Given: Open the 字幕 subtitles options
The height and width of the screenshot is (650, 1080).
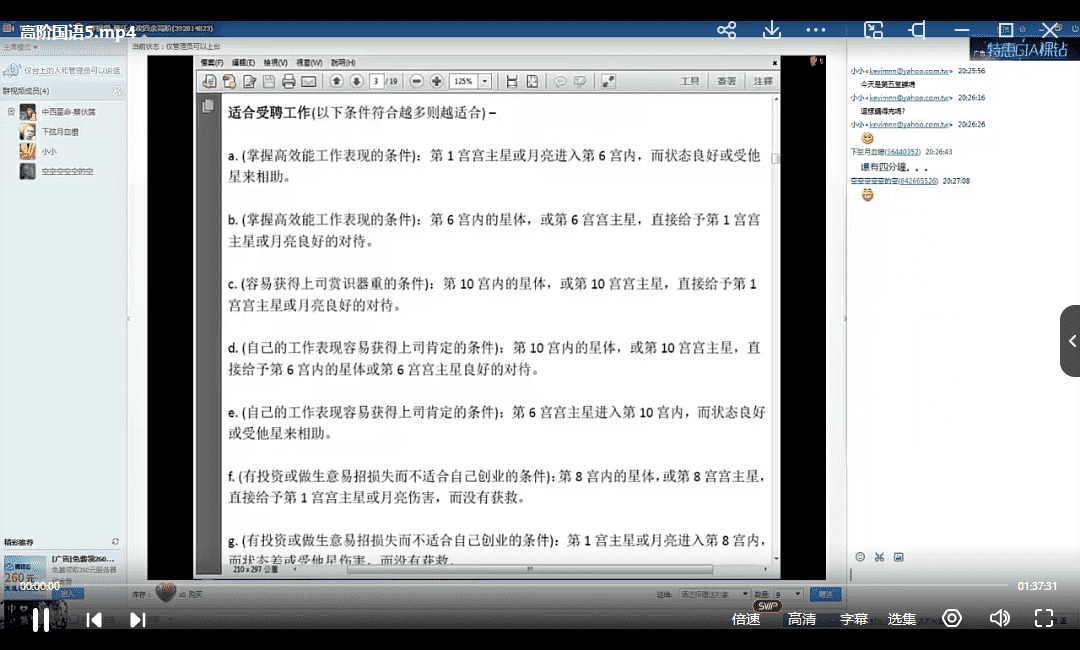Looking at the screenshot, I should [853, 619].
